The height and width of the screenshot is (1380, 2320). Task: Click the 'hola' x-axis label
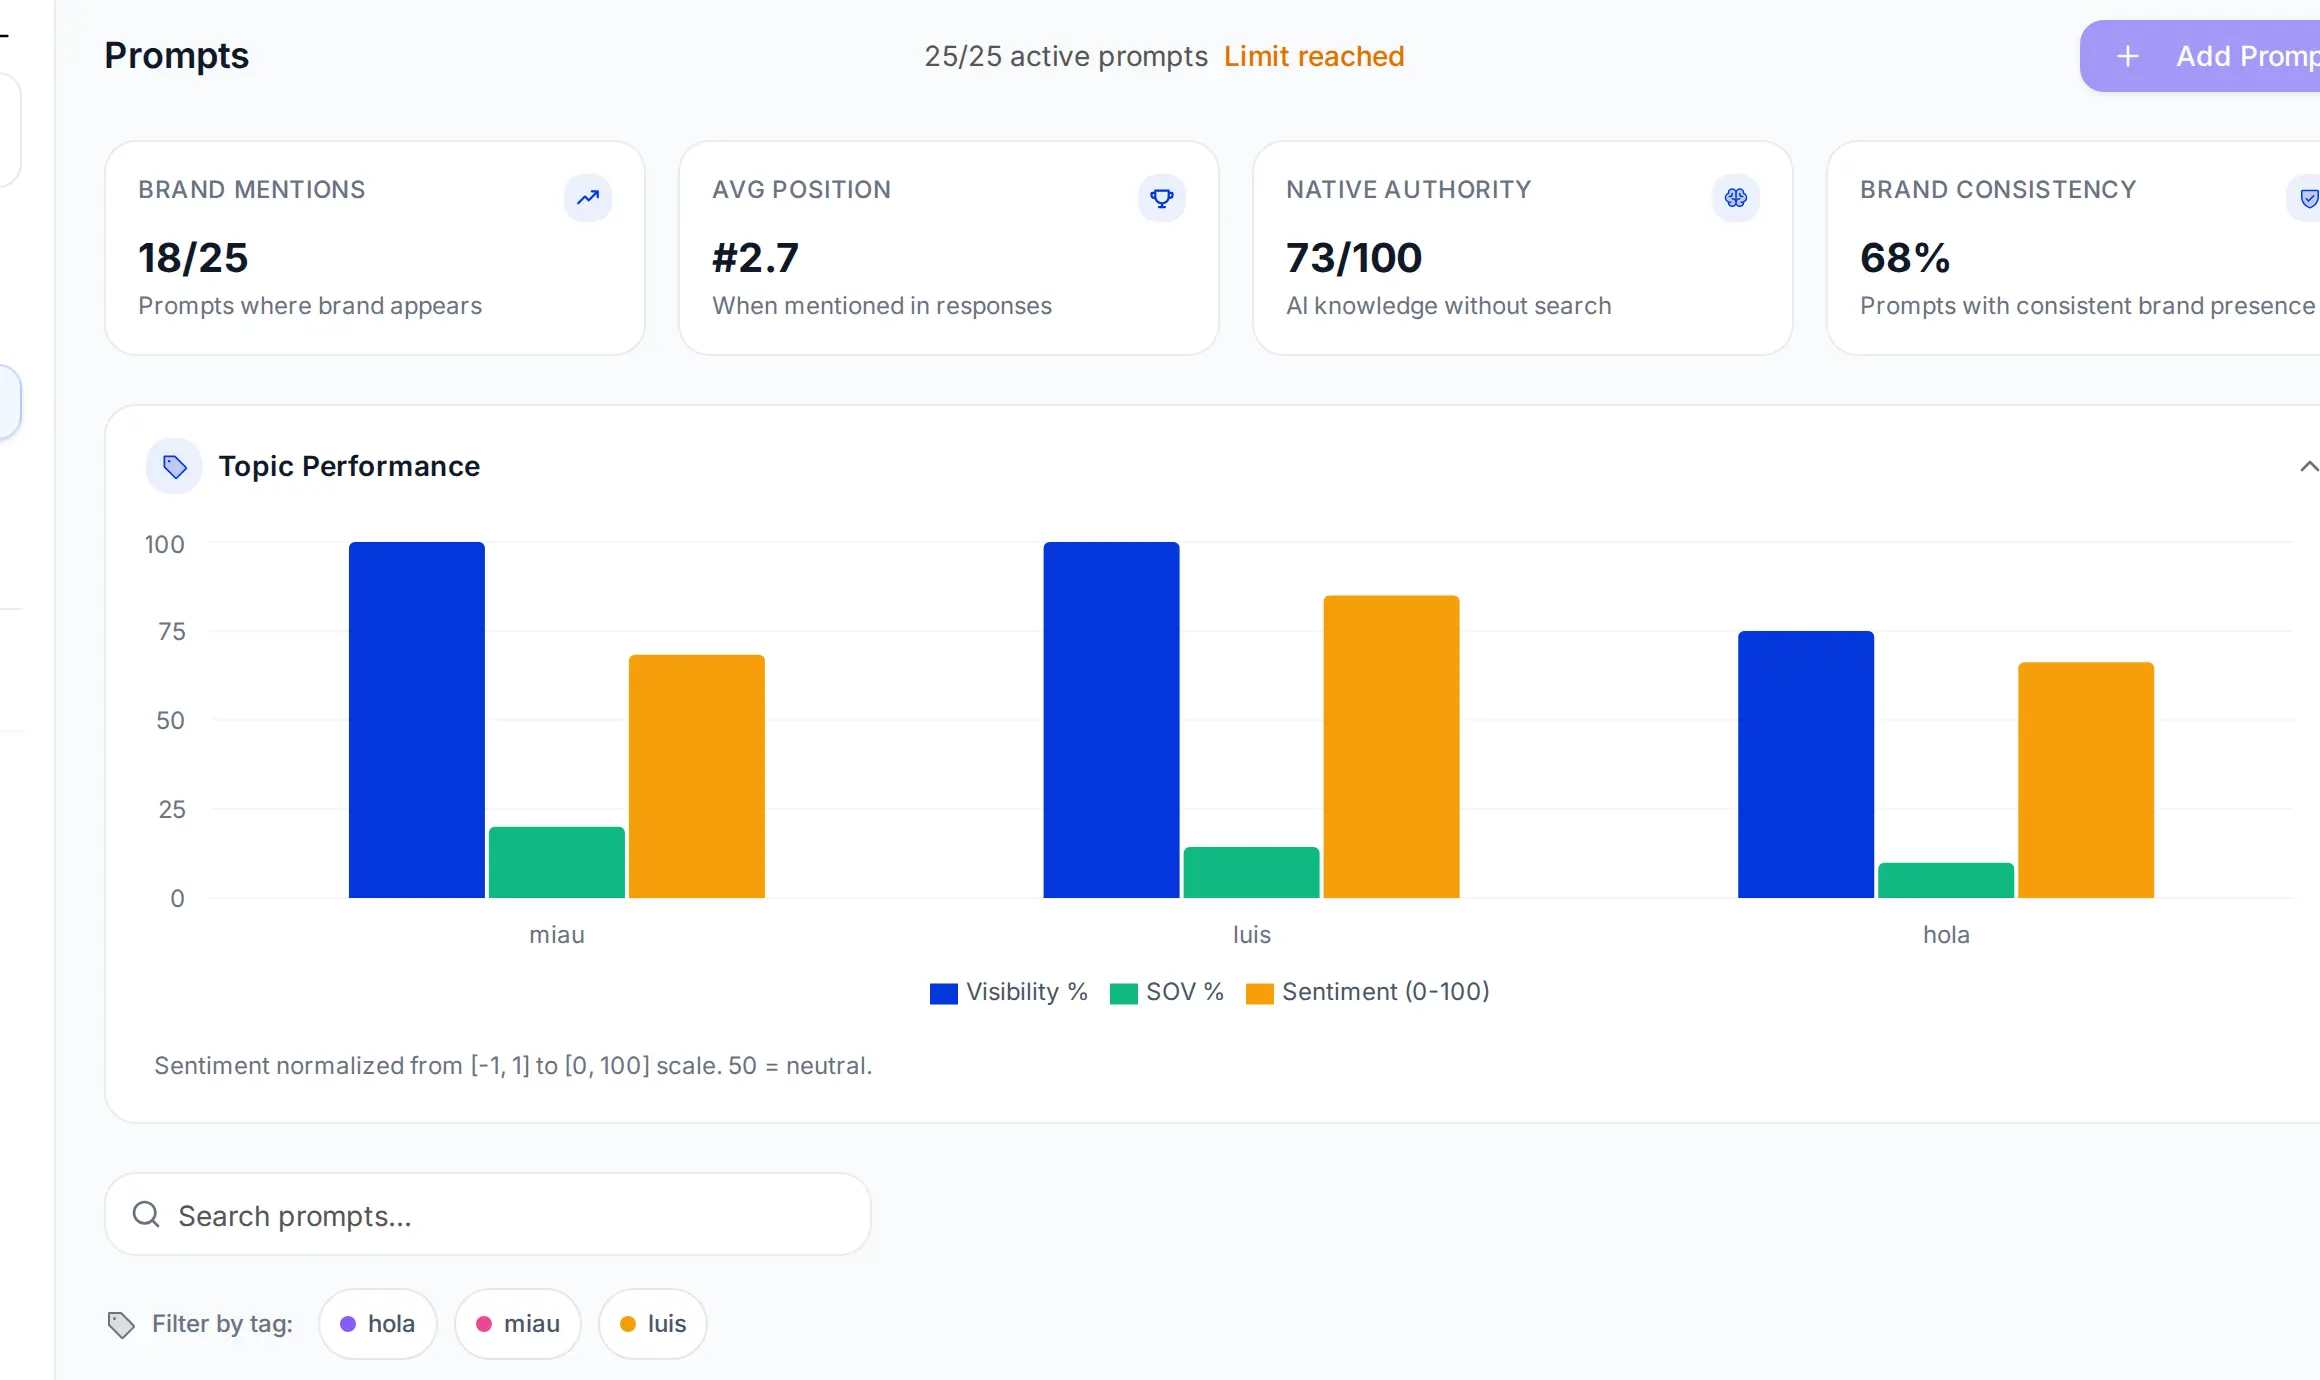click(1946, 935)
